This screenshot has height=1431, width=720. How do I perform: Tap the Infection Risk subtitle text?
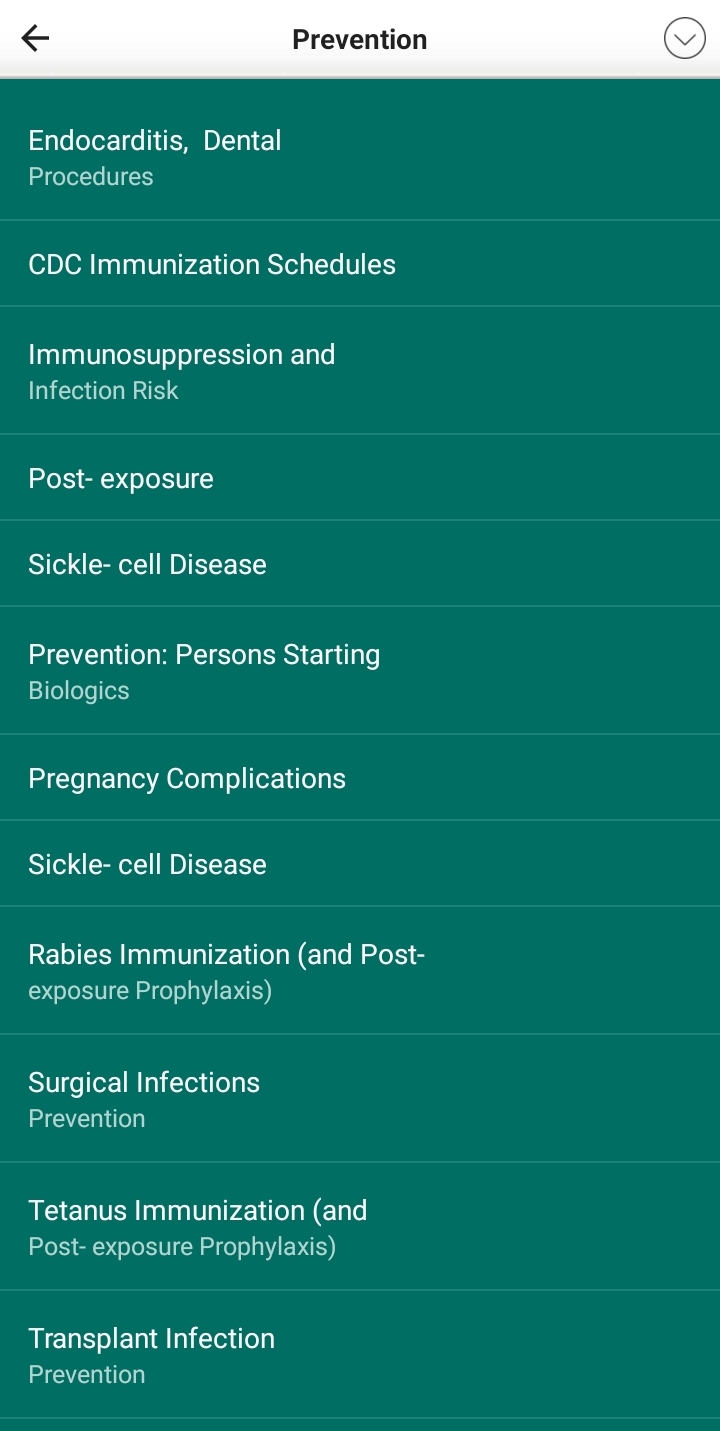pos(103,391)
